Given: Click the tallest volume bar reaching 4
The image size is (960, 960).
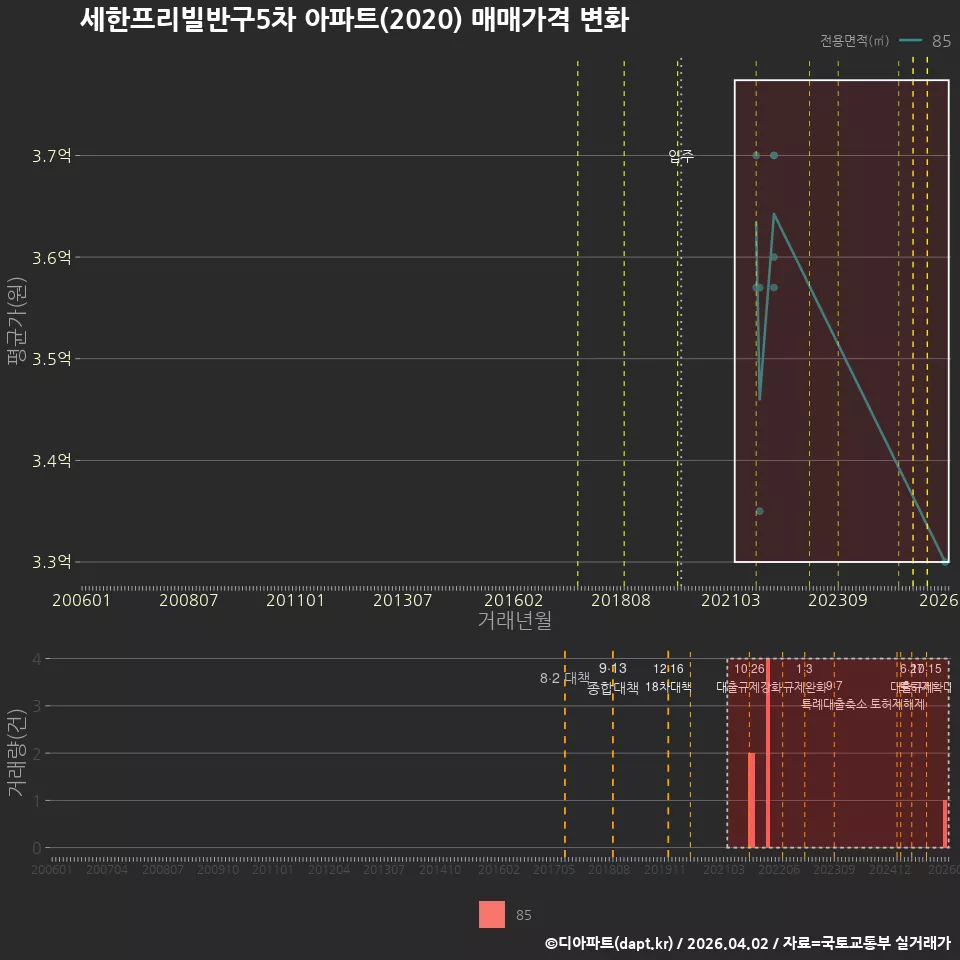Looking at the screenshot, I should [768, 753].
